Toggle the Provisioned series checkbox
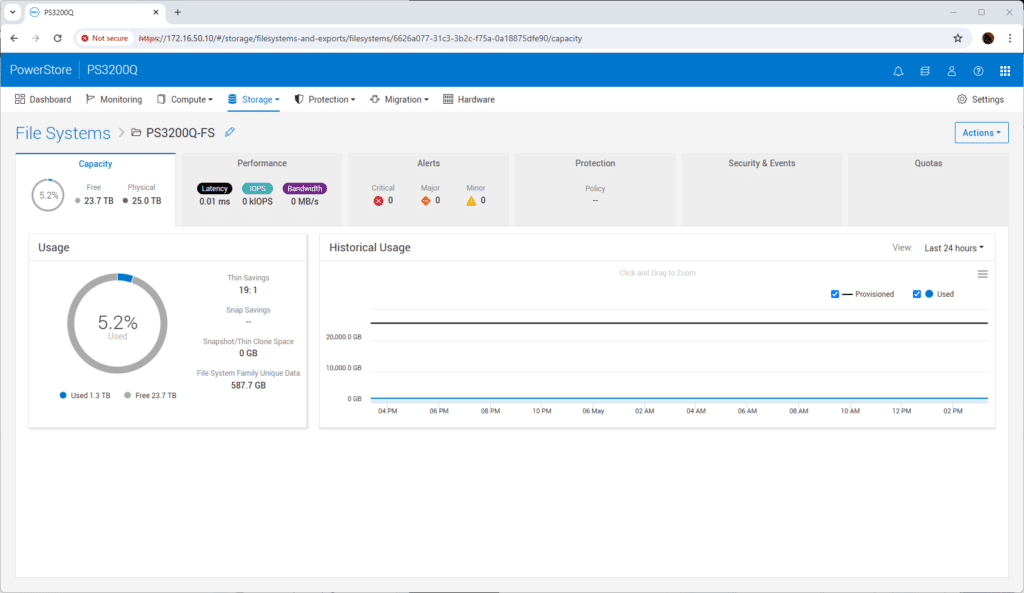Screen dimensions: 1024x593 pos(835,294)
